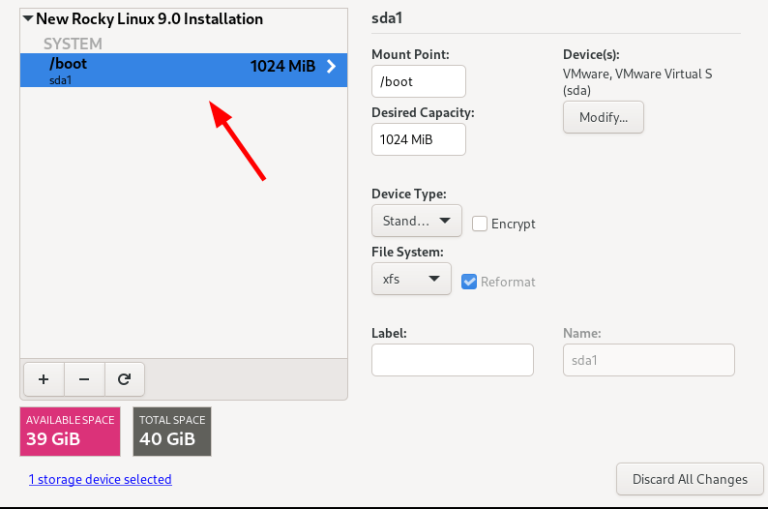The height and width of the screenshot is (509, 768).
Task: Open the File System xfs dropdown
Action: (x=410, y=279)
